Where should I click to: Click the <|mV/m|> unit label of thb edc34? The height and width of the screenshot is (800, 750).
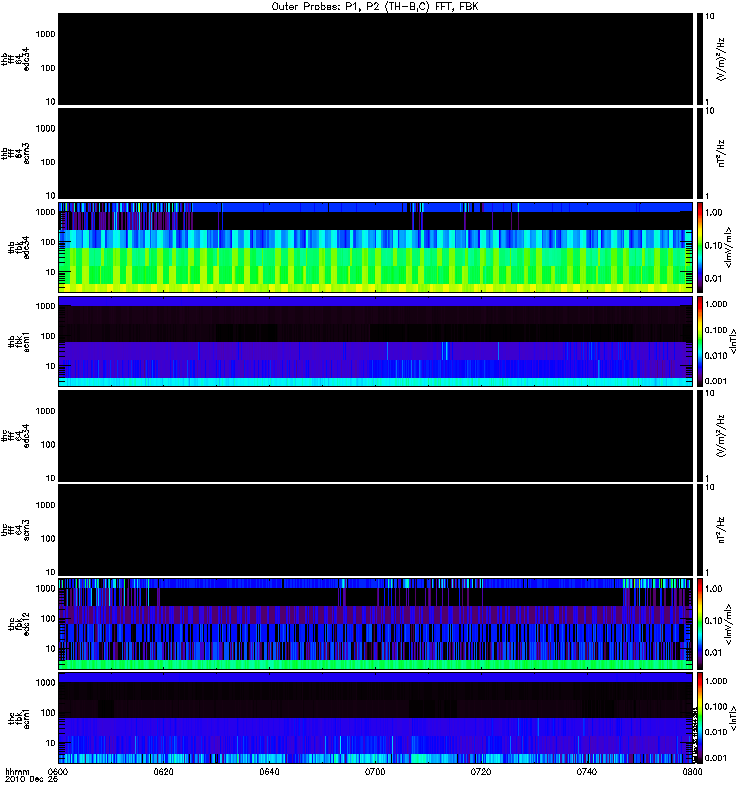729,247
